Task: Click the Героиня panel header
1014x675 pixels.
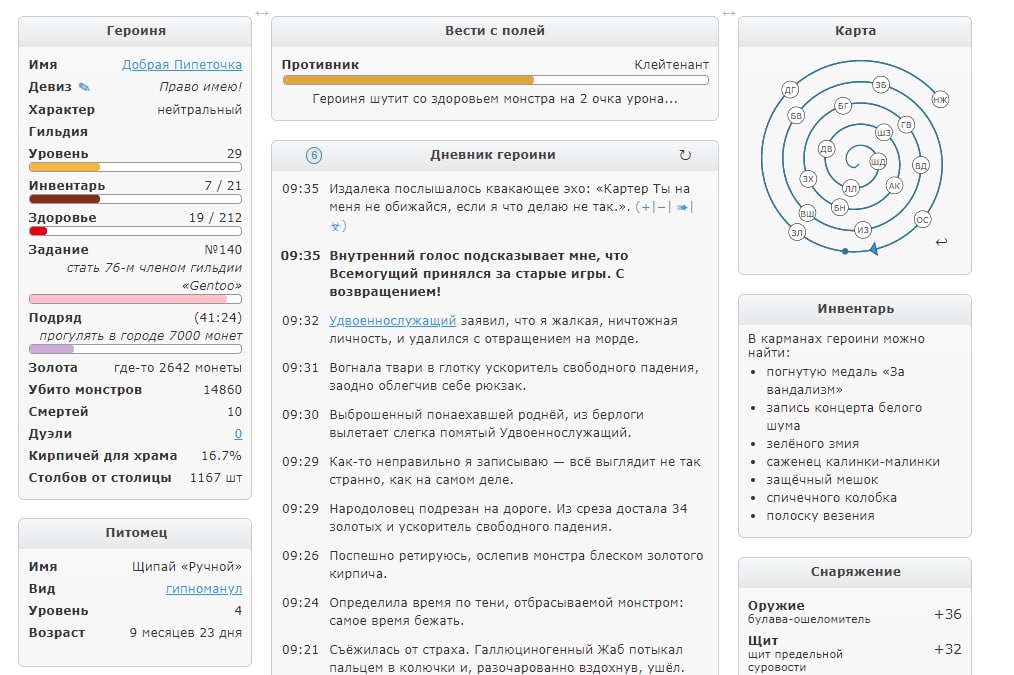Action: pos(135,31)
